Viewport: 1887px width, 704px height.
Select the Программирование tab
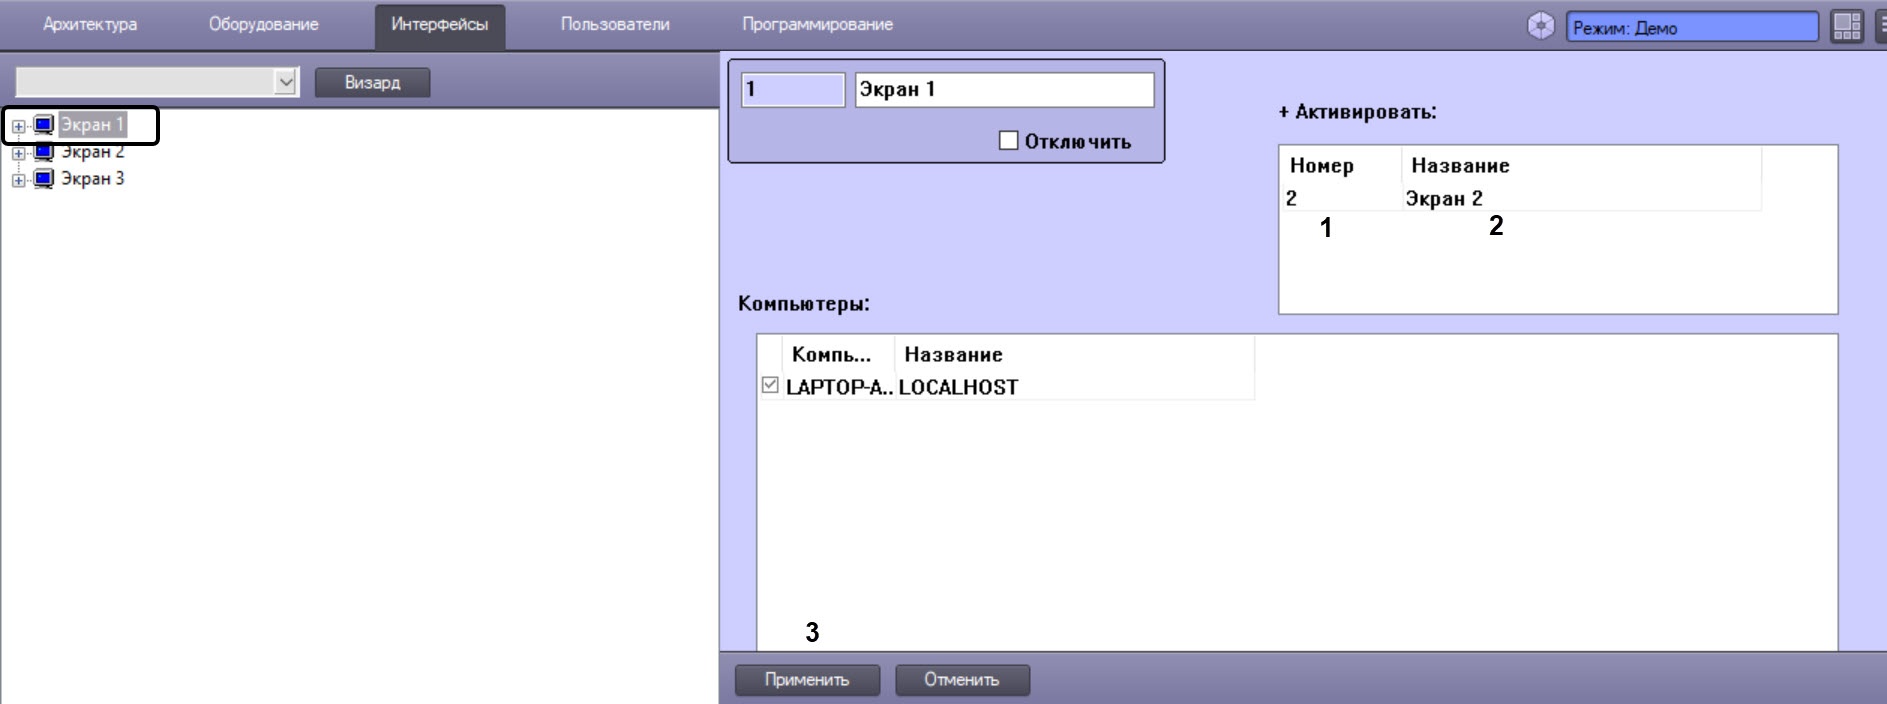point(817,24)
